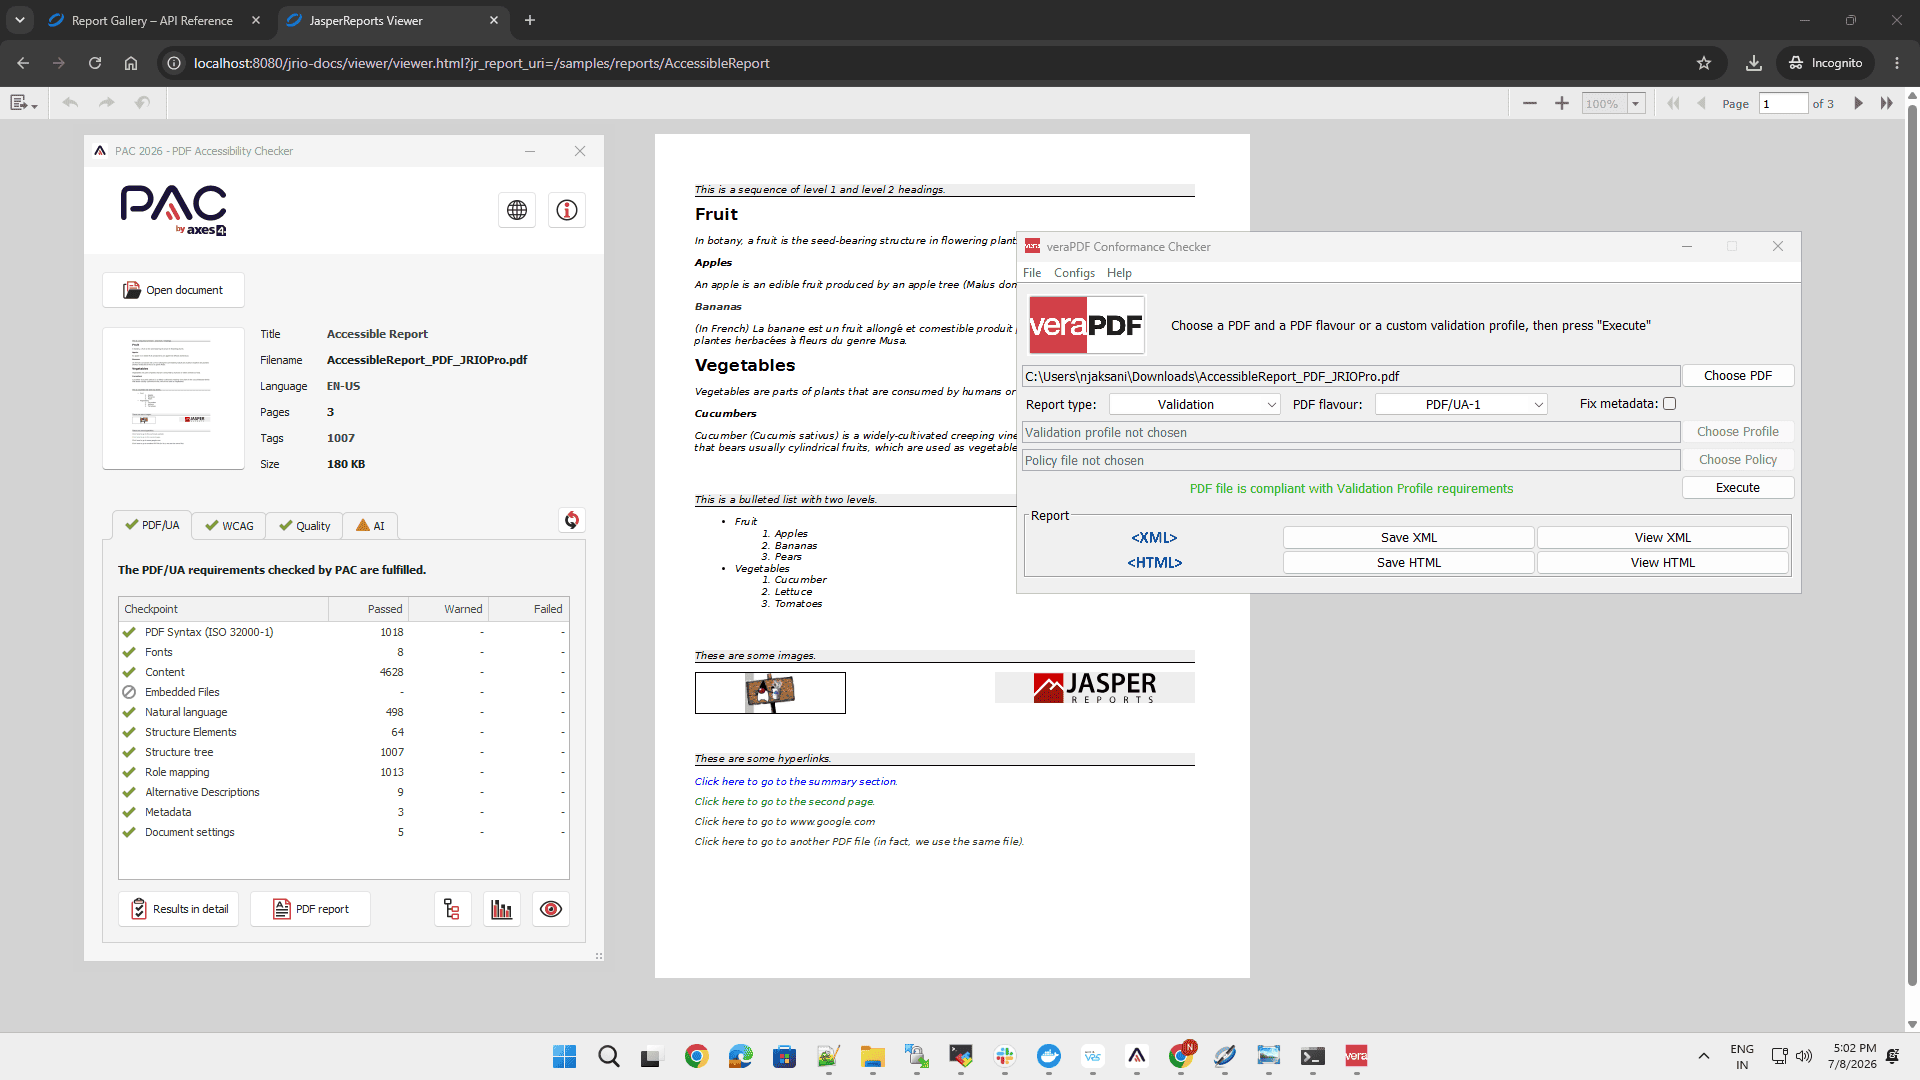The width and height of the screenshot is (1920, 1080).
Task: Switch to the AI tab in PAC
Action: pos(370,526)
